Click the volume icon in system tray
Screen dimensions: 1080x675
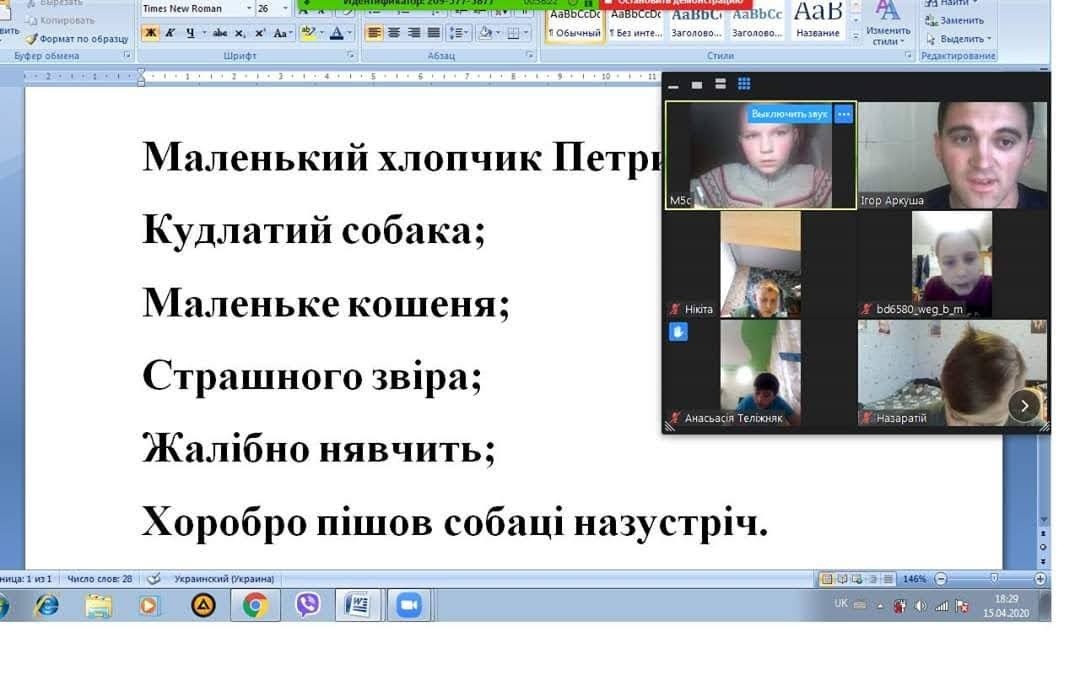(920, 606)
